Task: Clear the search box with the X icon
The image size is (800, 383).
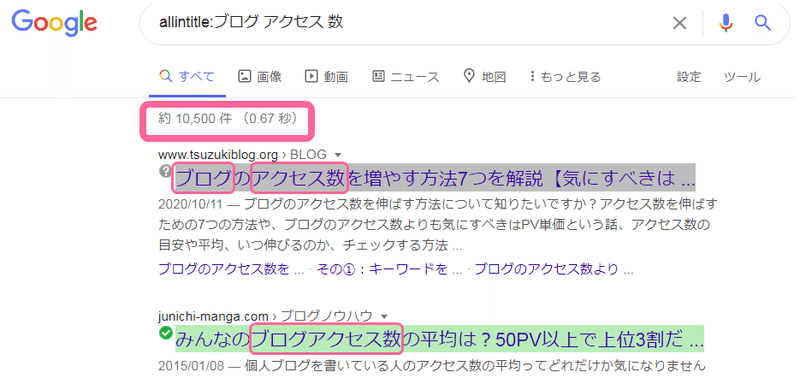Action: 679,23
